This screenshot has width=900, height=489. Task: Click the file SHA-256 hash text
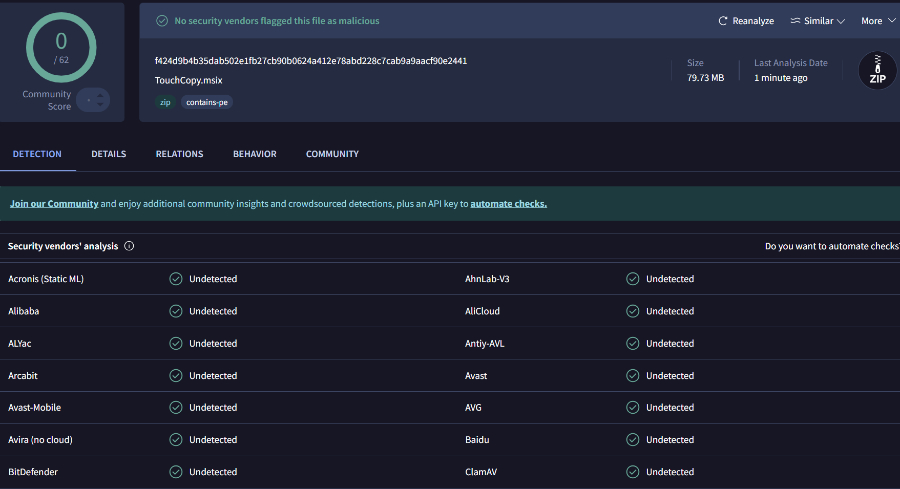coord(311,61)
